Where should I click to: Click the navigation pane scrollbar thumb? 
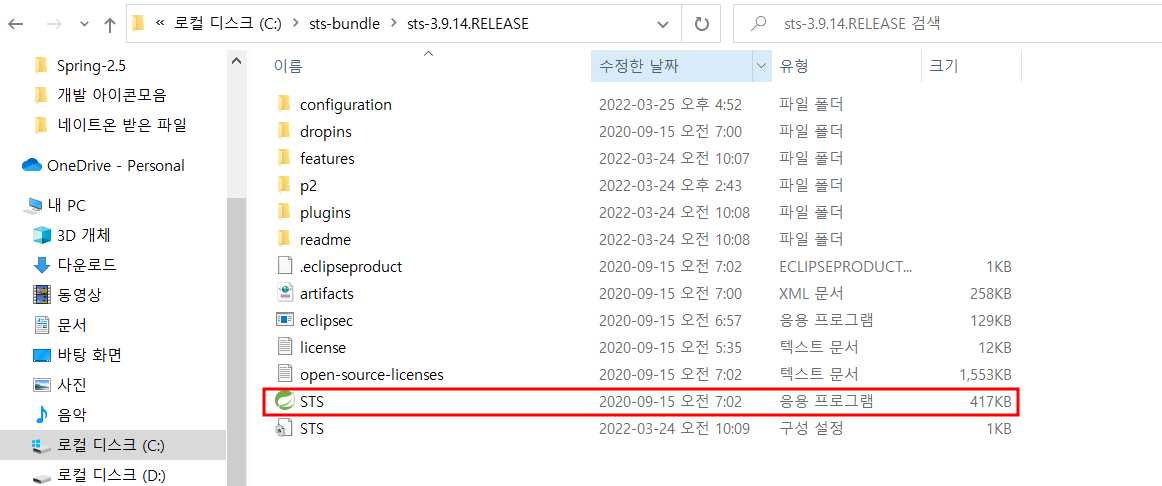point(236,341)
